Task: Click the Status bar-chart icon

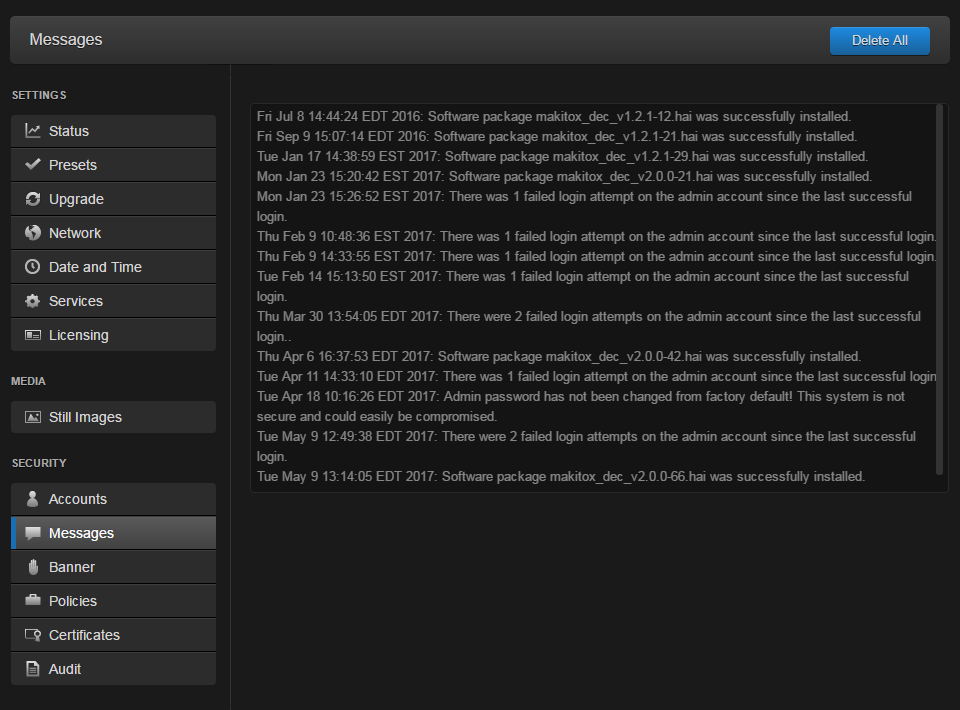Action: pos(31,130)
